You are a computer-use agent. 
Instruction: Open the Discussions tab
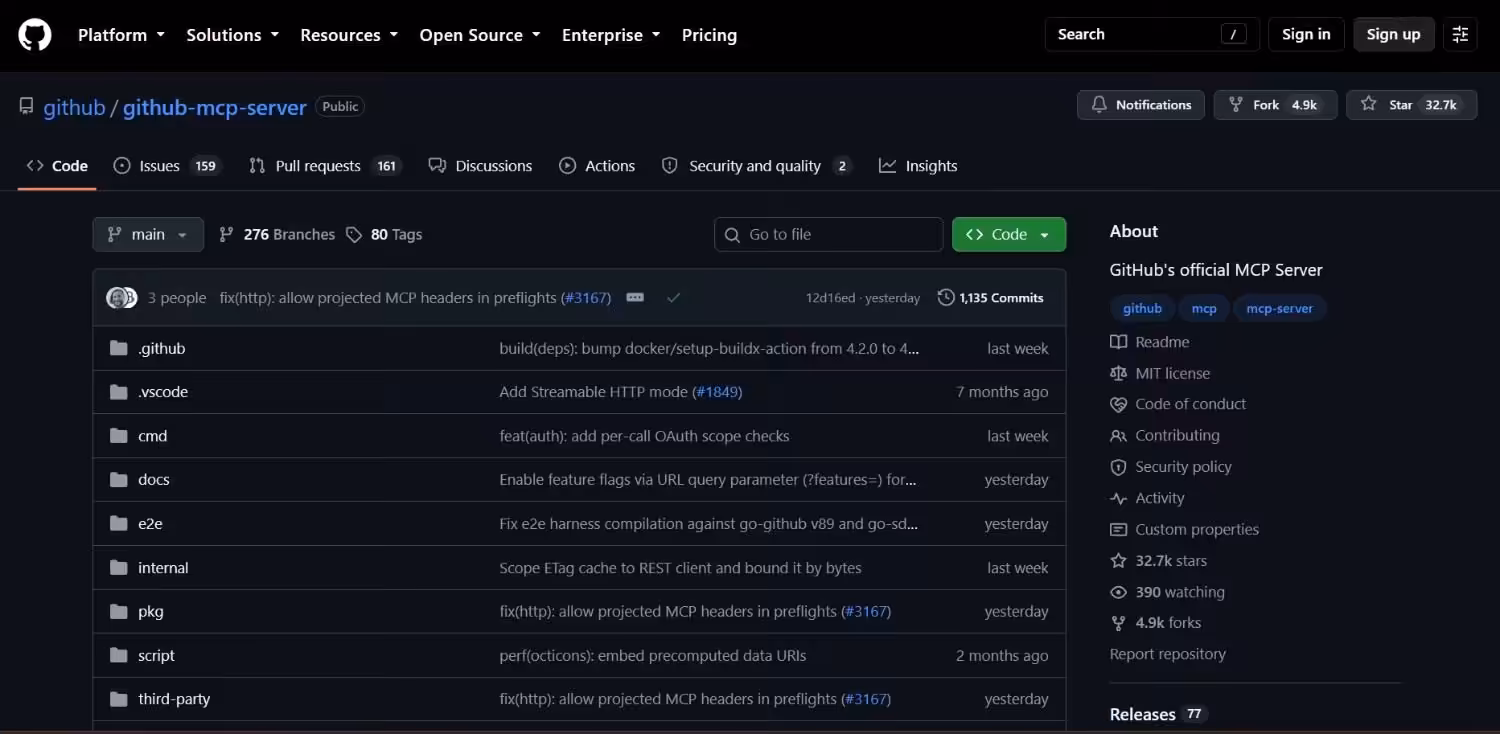click(x=480, y=166)
